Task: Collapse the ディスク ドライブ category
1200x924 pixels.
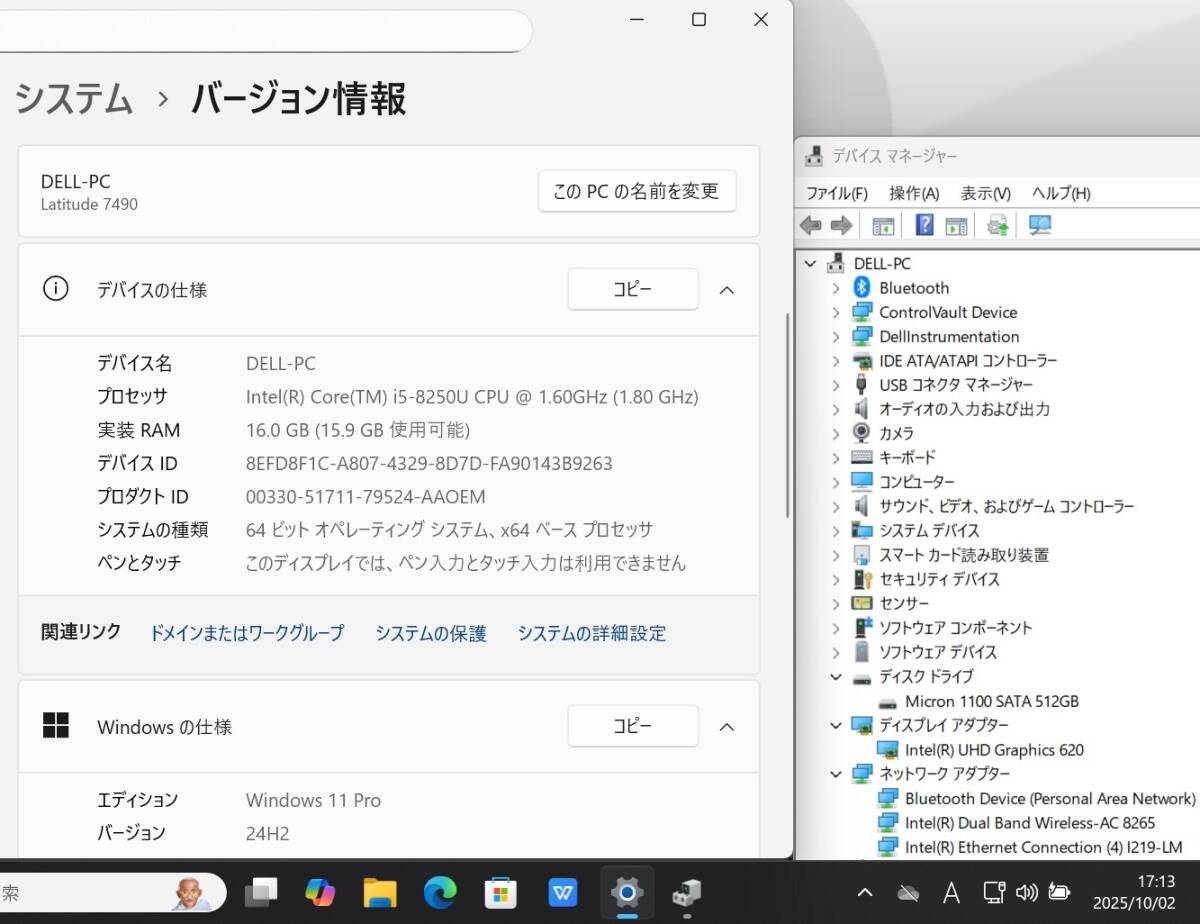Action: pyautogui.click(x=837, y=676)
